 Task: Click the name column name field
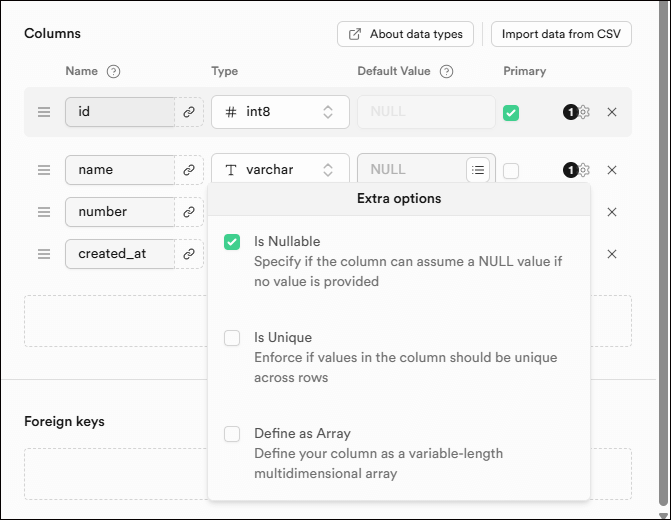tap(119, 170)
